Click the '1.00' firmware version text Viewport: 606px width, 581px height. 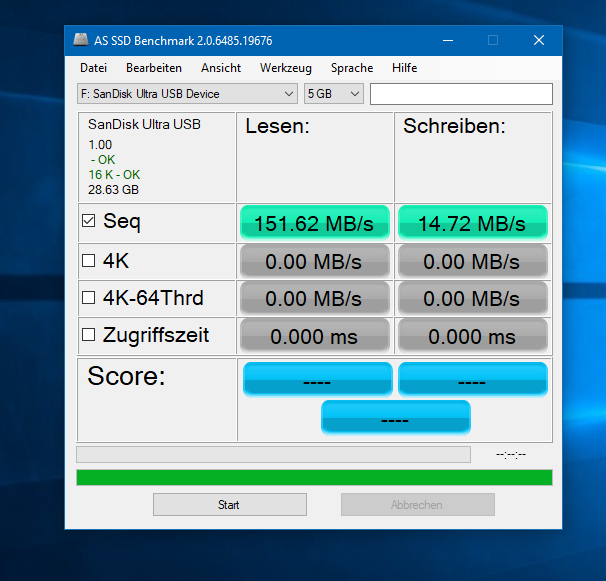(x=100, y=145)
